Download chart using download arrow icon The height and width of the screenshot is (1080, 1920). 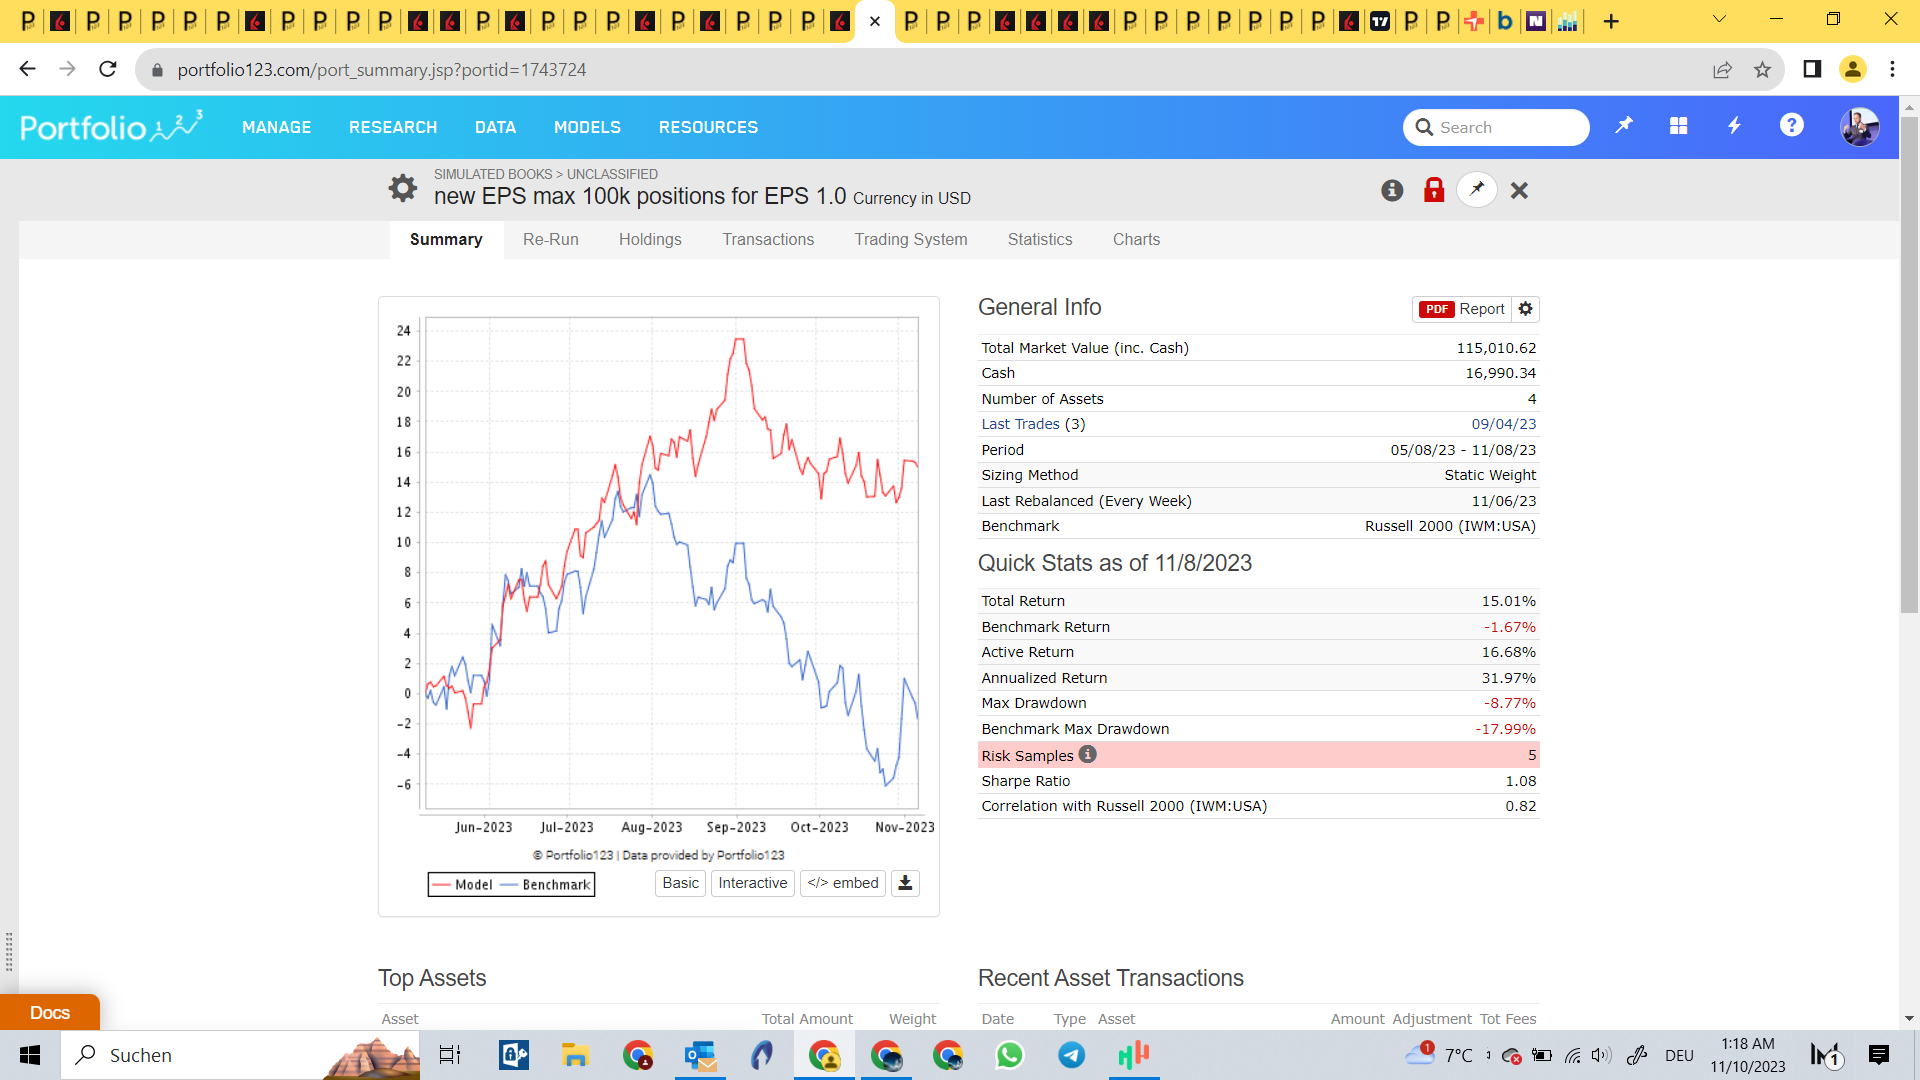(x=905, y=883)
